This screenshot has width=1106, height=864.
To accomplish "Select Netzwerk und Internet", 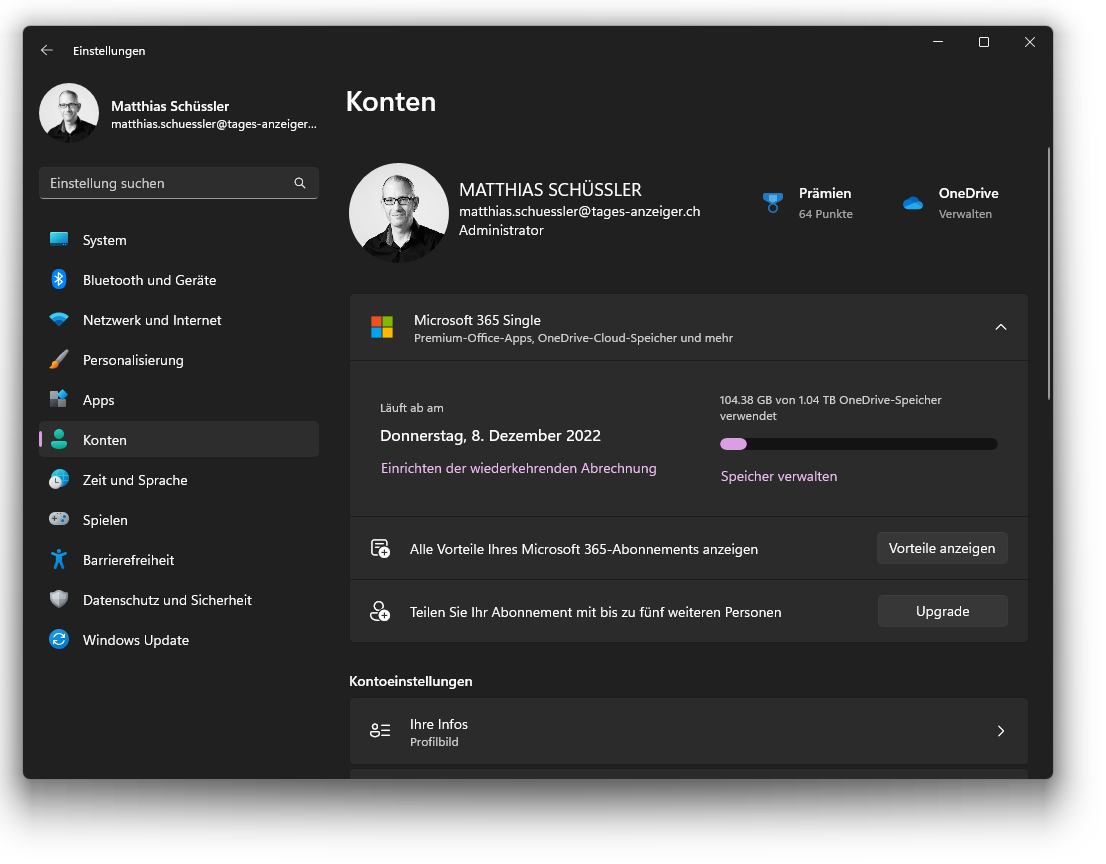I will tap(179, 320).
